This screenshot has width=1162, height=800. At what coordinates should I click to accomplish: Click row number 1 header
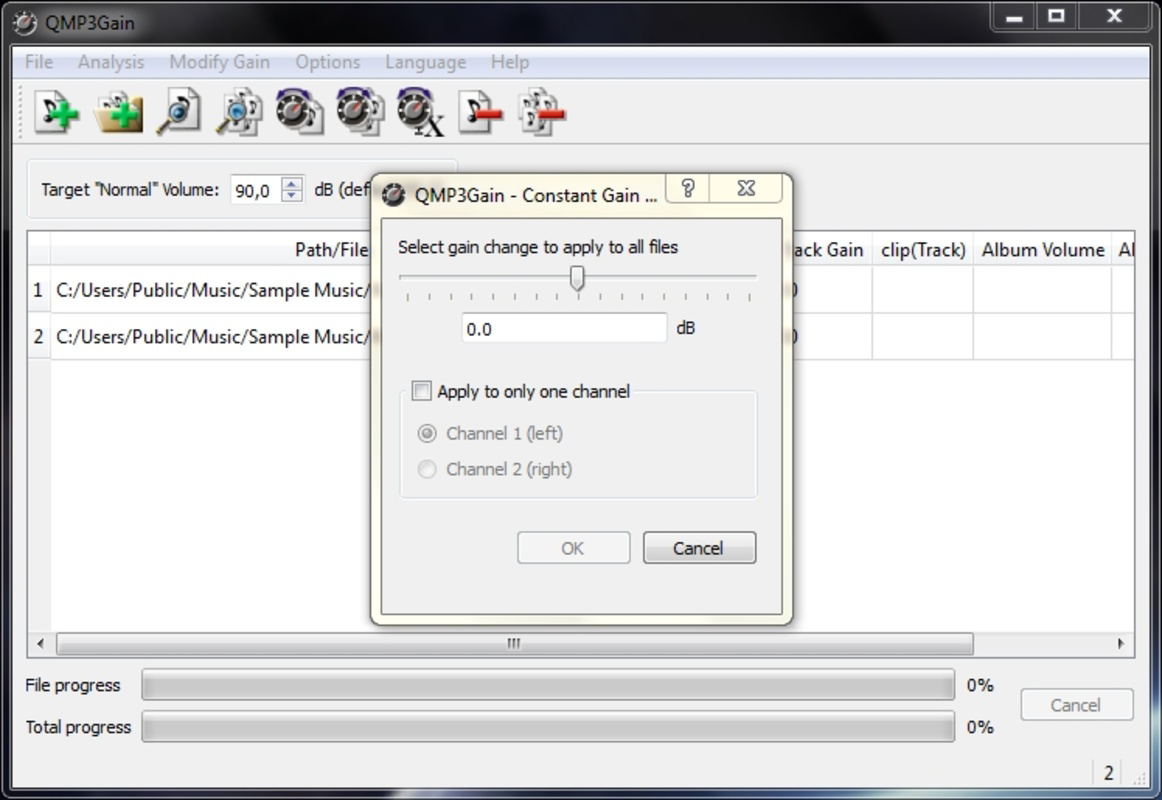click(39, 290)
